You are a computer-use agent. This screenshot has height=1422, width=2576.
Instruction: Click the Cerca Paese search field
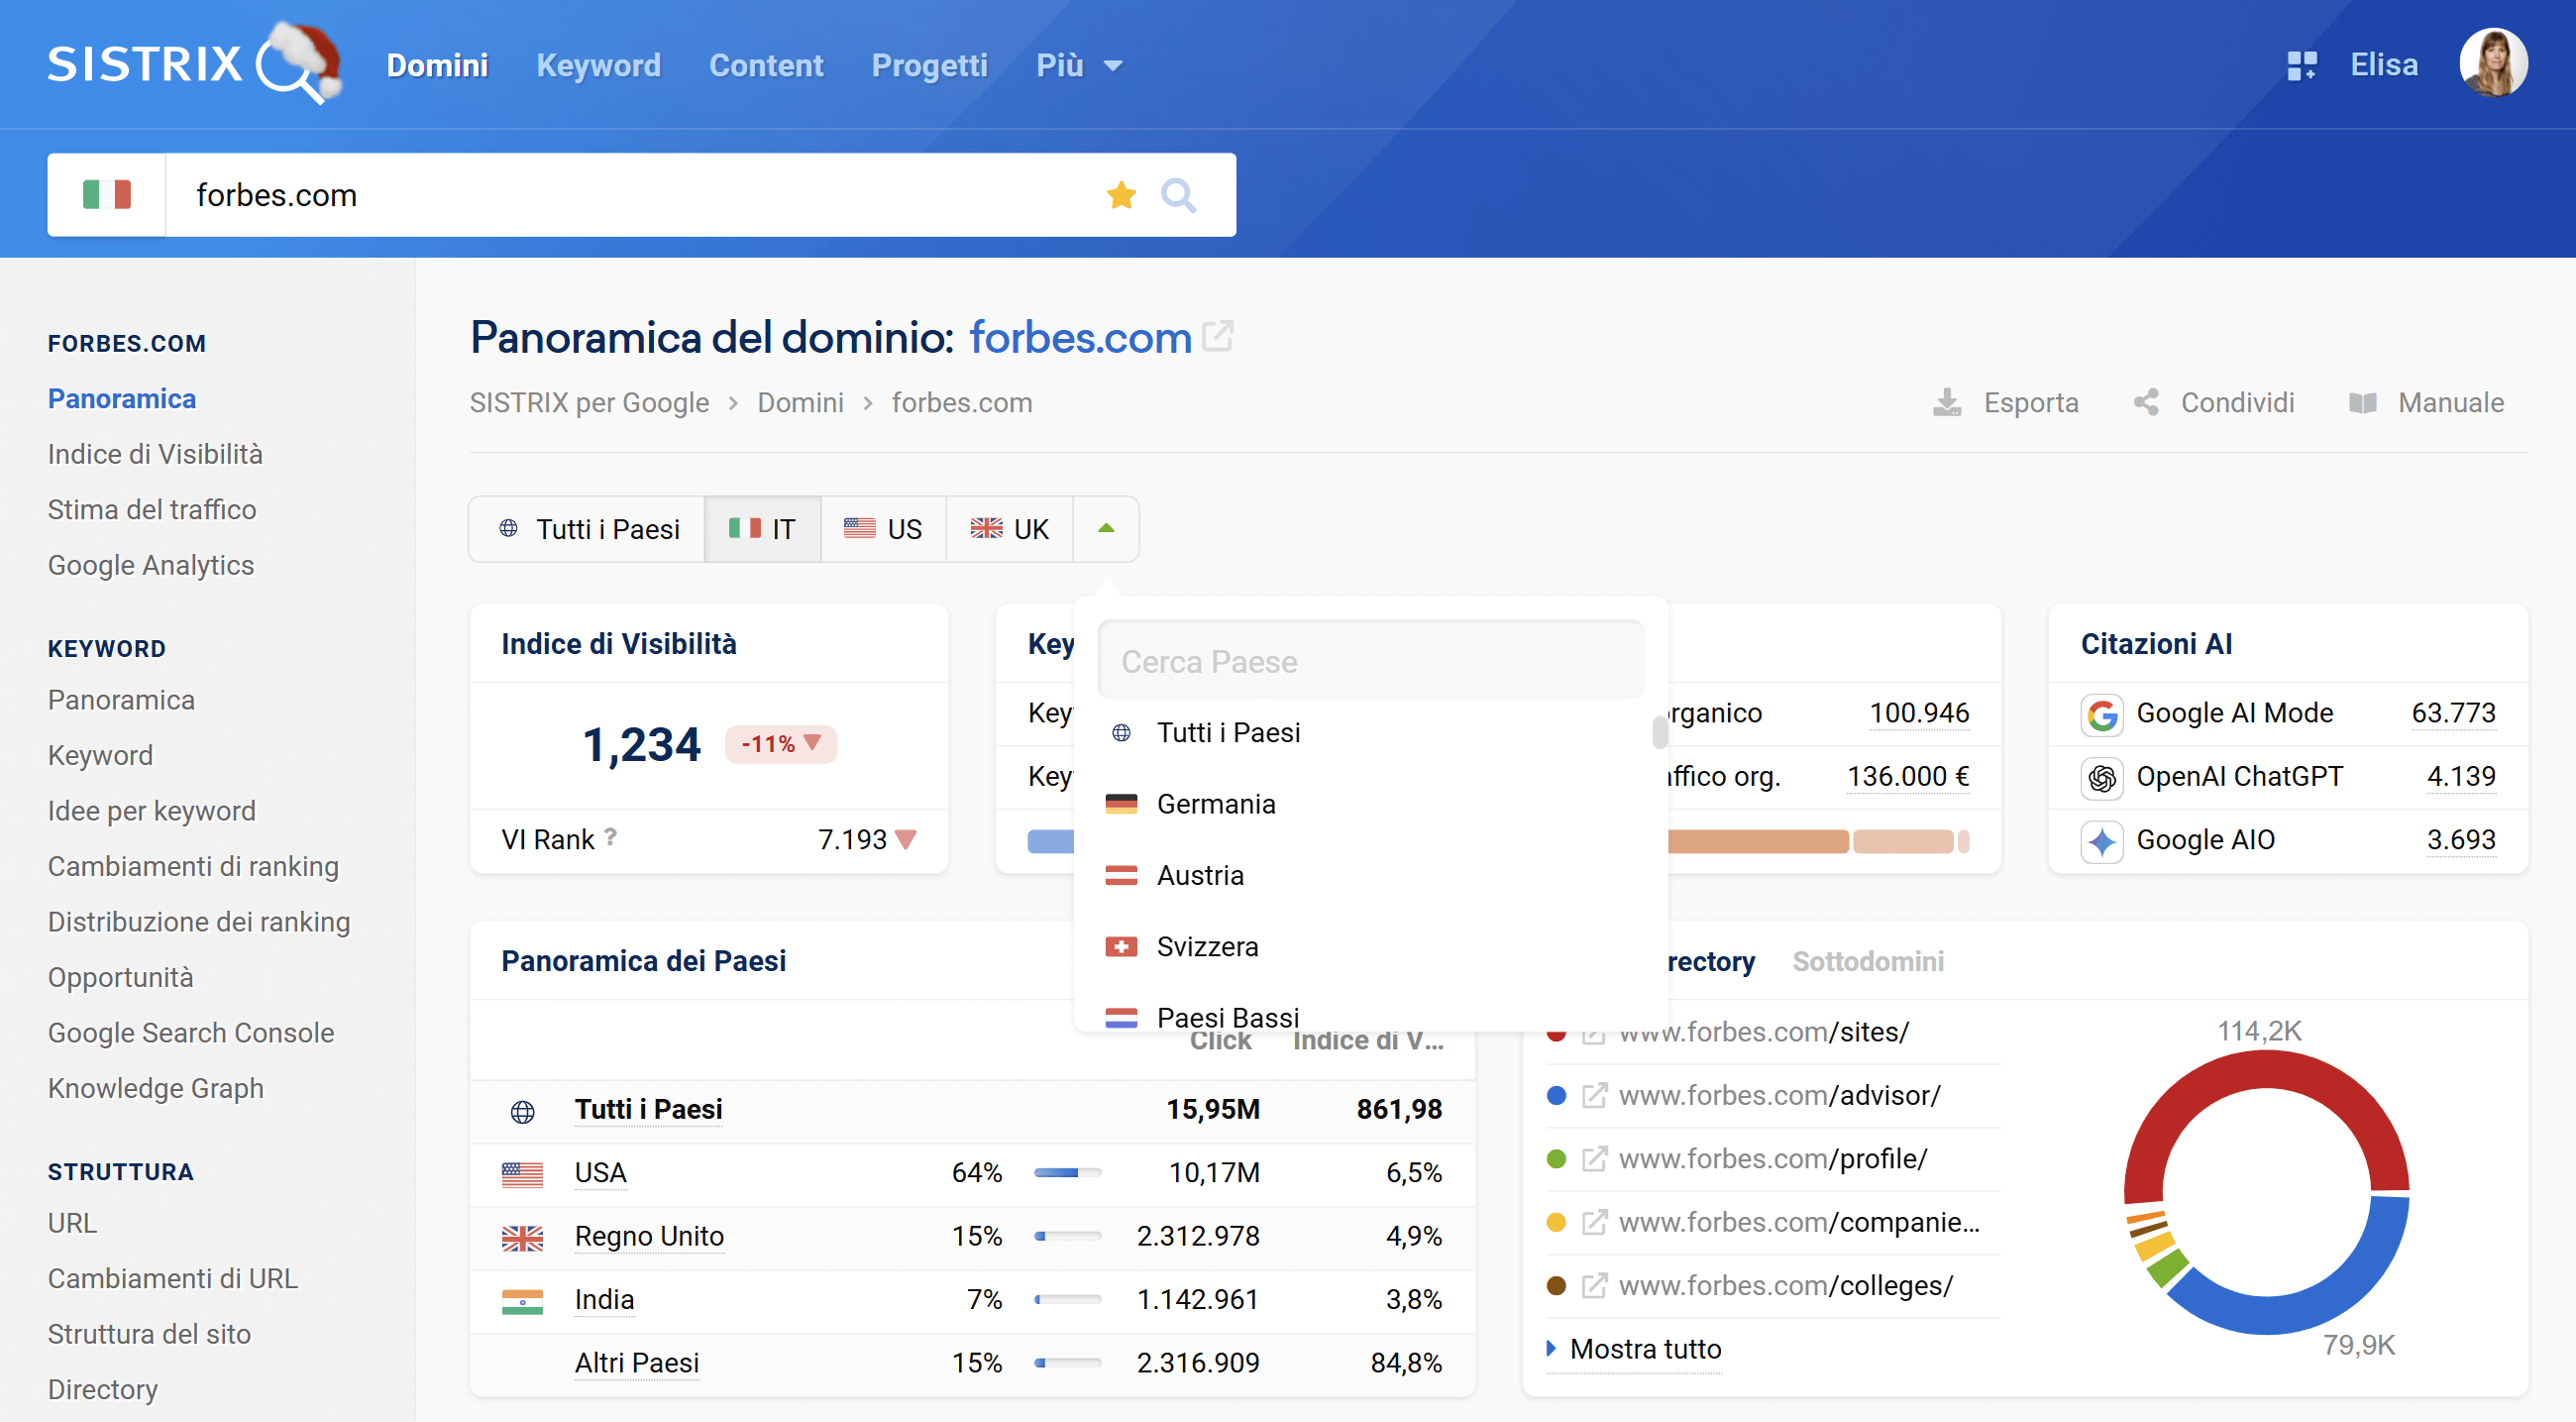pos(1370,661)
